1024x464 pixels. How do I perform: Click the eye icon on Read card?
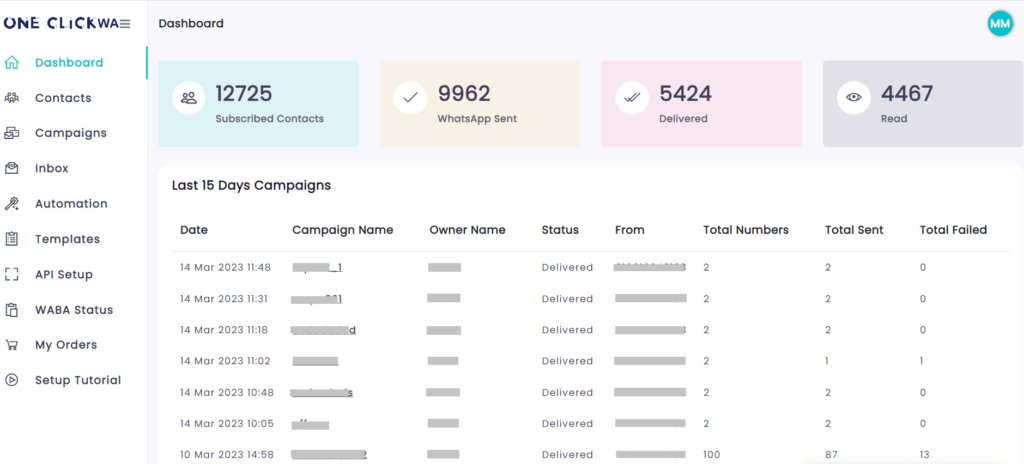[x=853, y=98]
